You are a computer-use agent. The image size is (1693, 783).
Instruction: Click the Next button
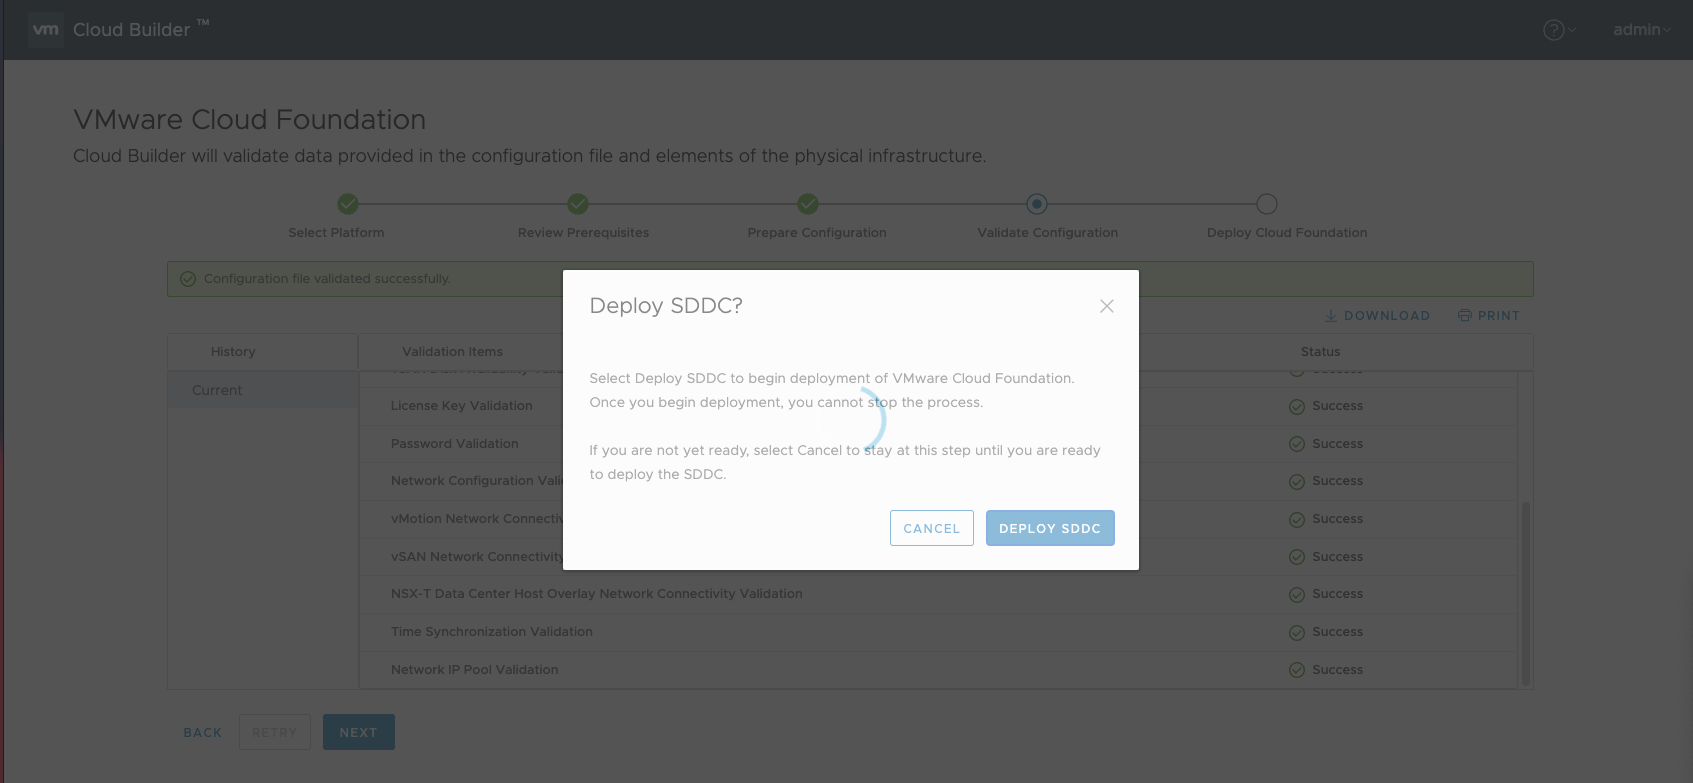[359, 732]
